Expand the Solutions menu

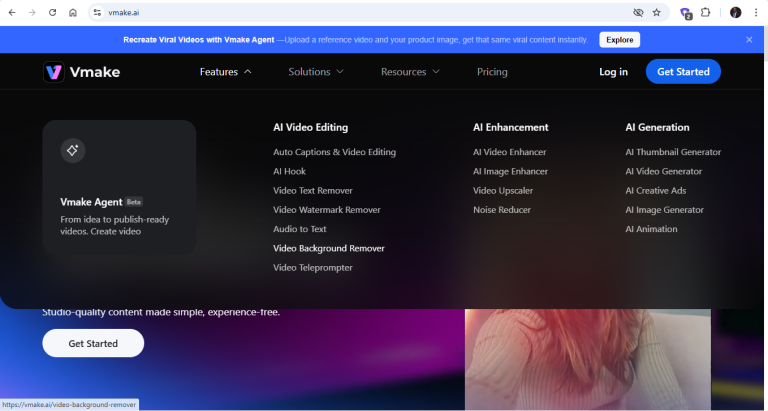coord(316,72)
